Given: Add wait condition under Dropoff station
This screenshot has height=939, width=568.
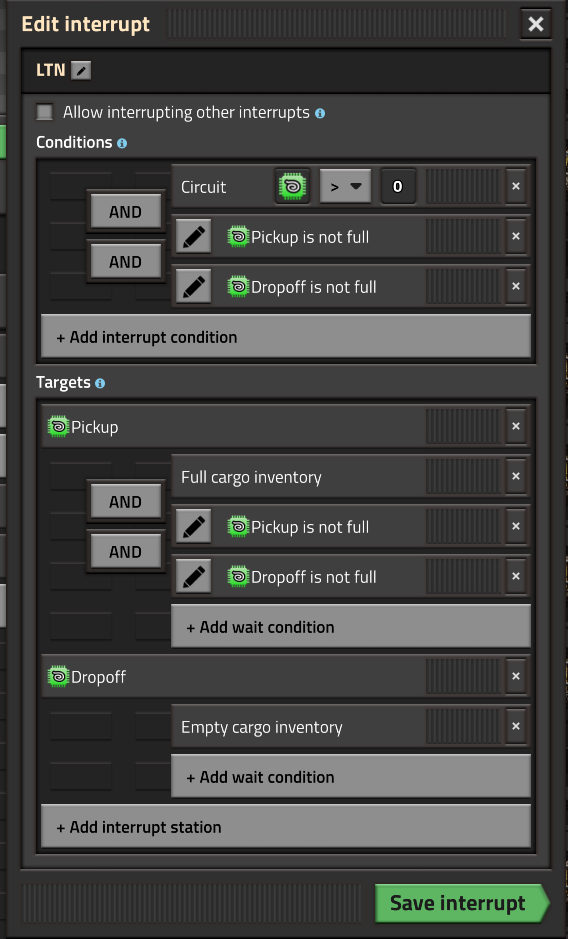Looking at the screenshot, I should (x=351, y=777).
